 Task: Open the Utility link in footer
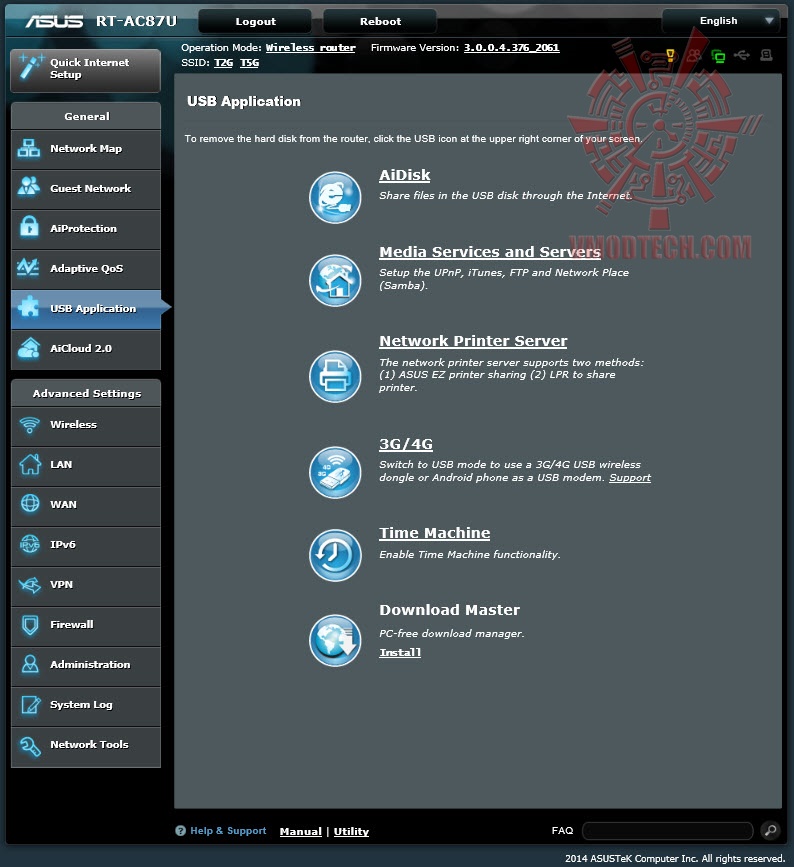click(x=351, y=831)
